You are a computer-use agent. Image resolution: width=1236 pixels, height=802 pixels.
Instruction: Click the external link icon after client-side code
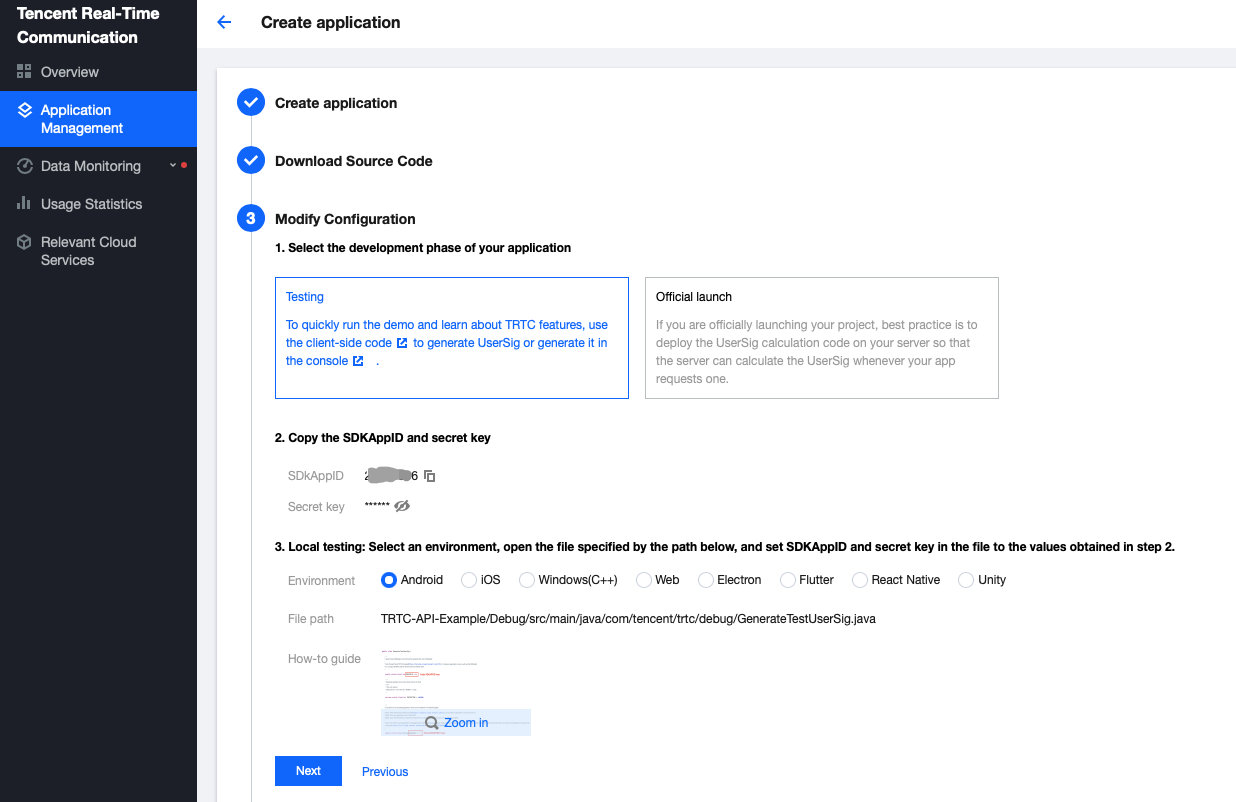point(402,343)
